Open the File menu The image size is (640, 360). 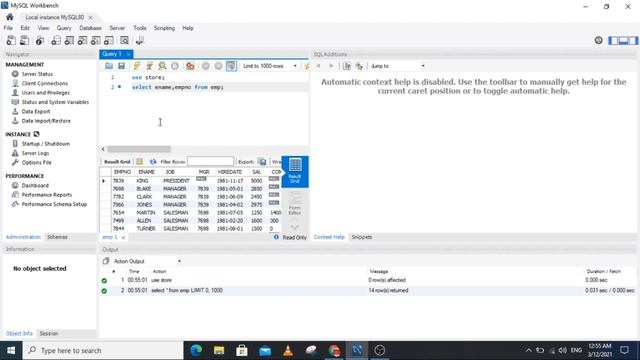(8, 28)
